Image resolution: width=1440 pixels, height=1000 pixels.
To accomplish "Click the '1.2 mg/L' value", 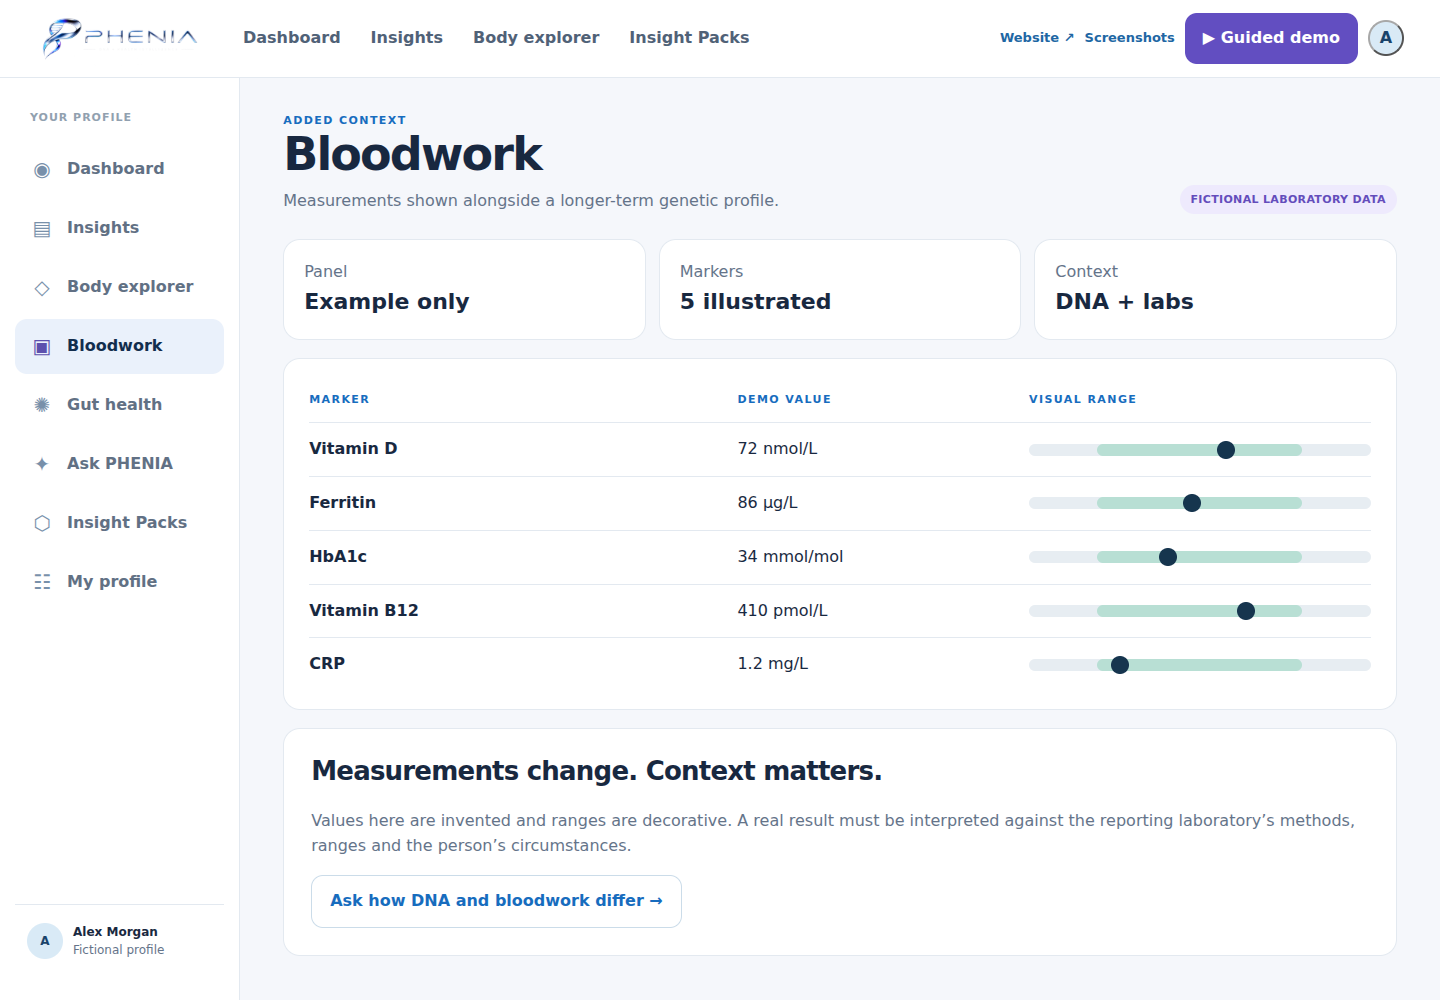I will point(773,663).
